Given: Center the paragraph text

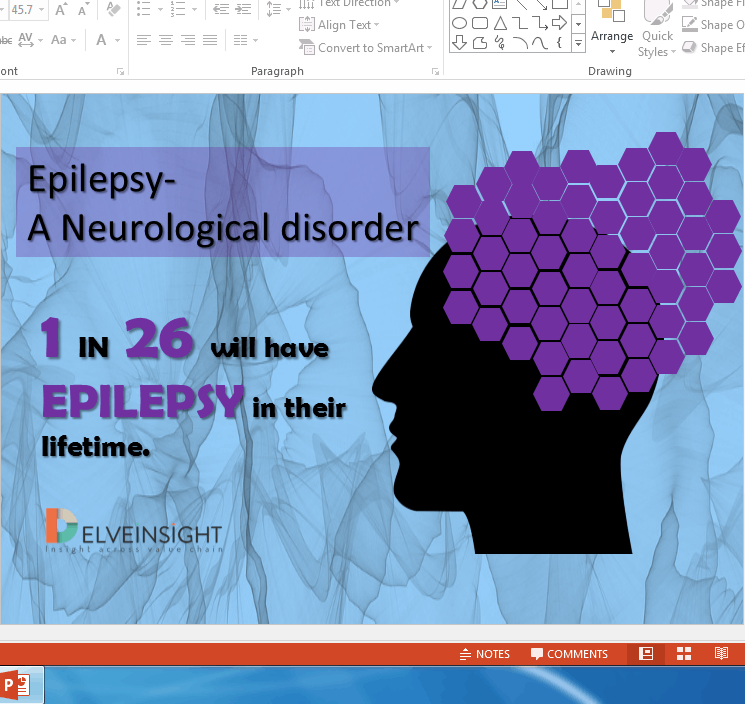Looking at the screenshot, I should click(166, 40).
